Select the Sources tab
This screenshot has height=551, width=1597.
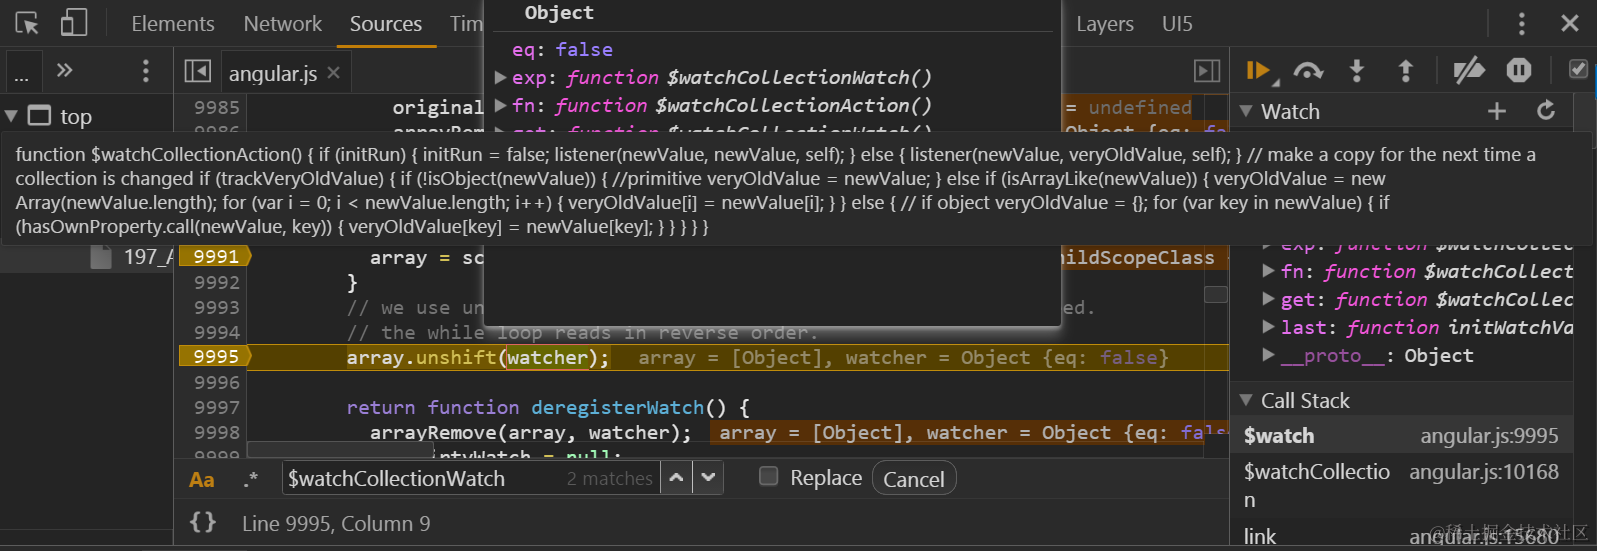click(386, 23)
